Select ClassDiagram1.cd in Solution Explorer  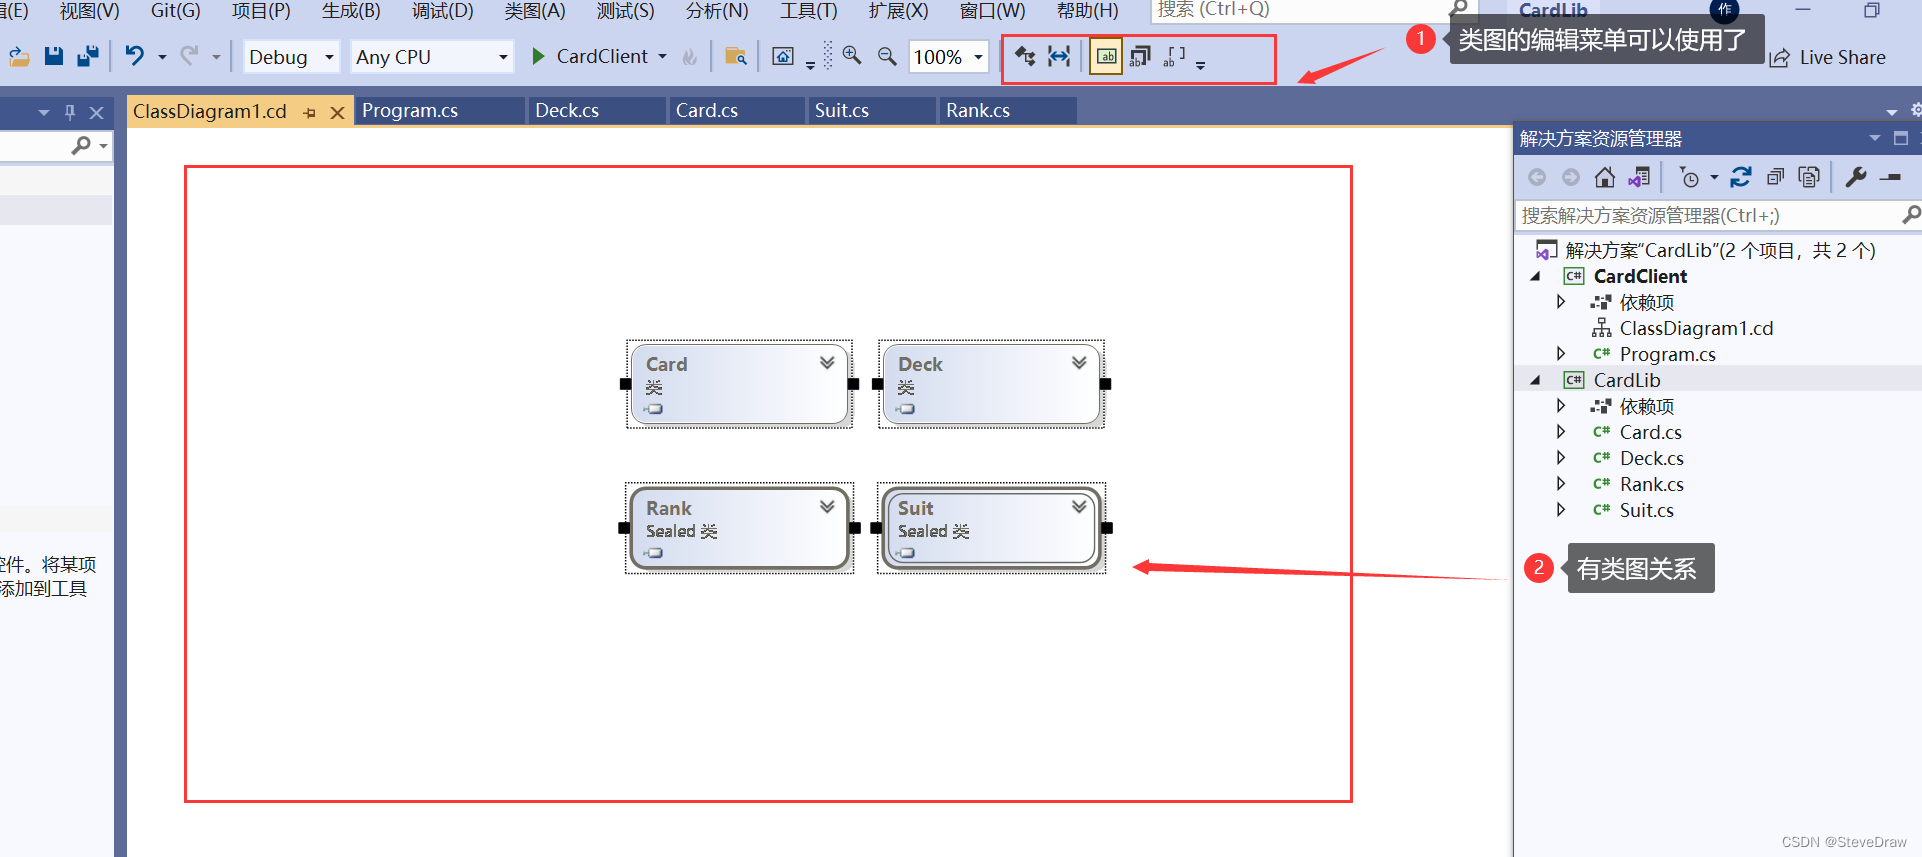tap(1696, 328)
